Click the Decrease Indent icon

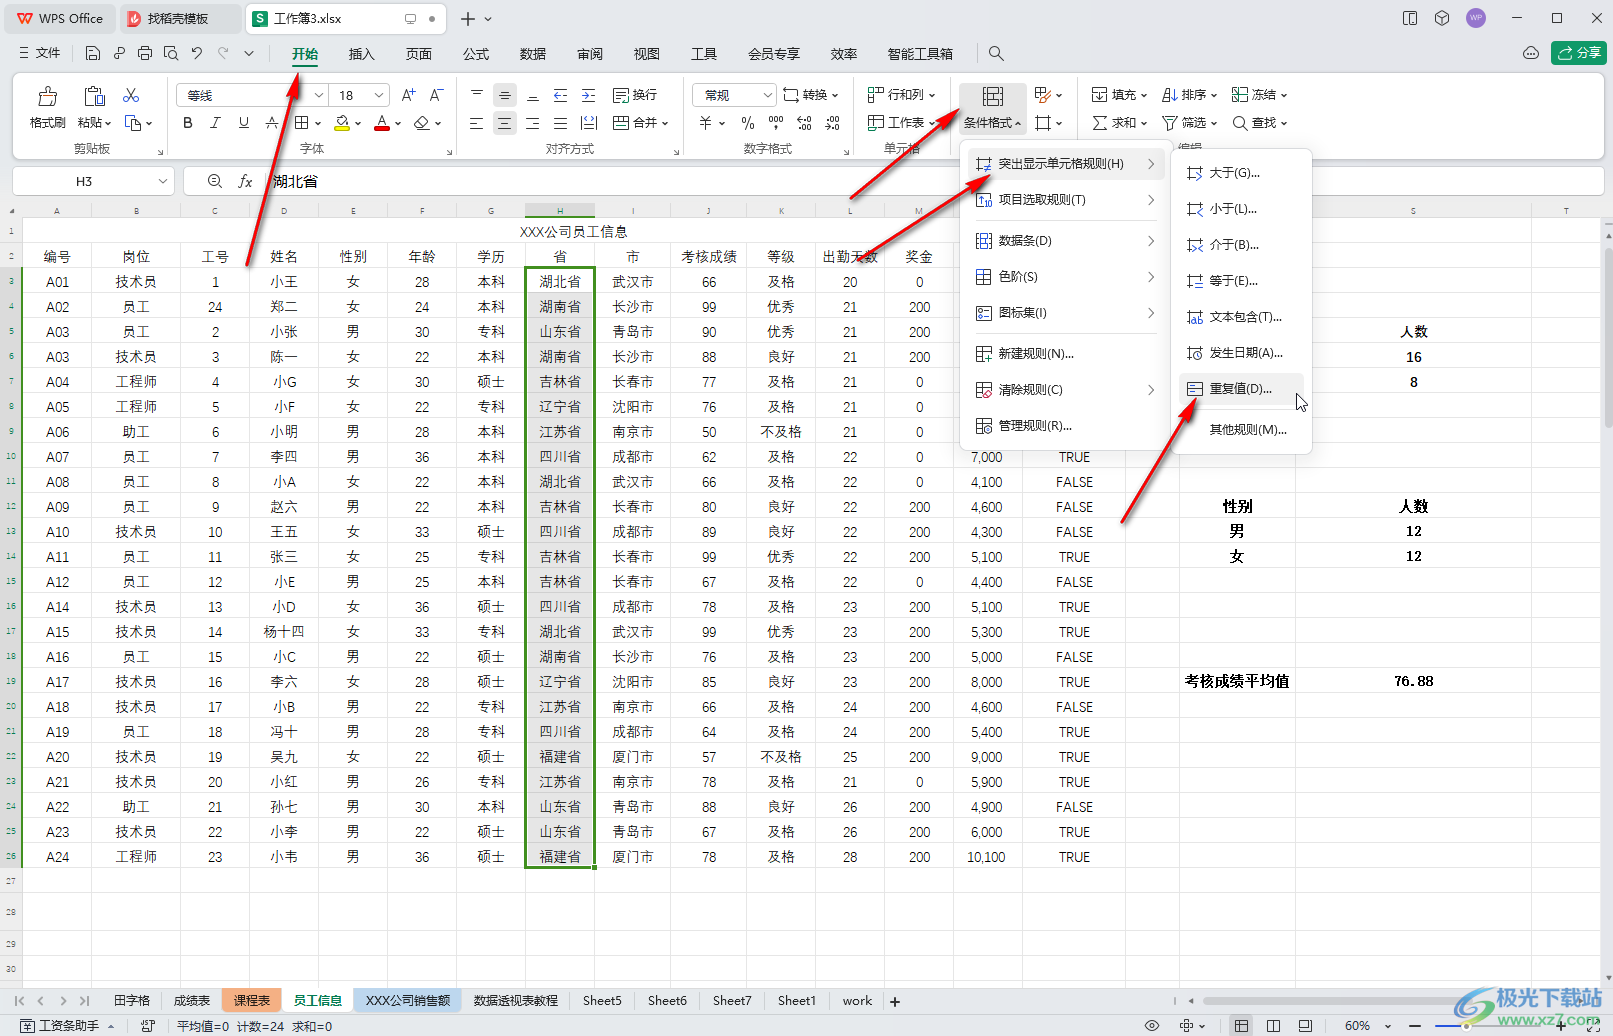coord(561,95)
